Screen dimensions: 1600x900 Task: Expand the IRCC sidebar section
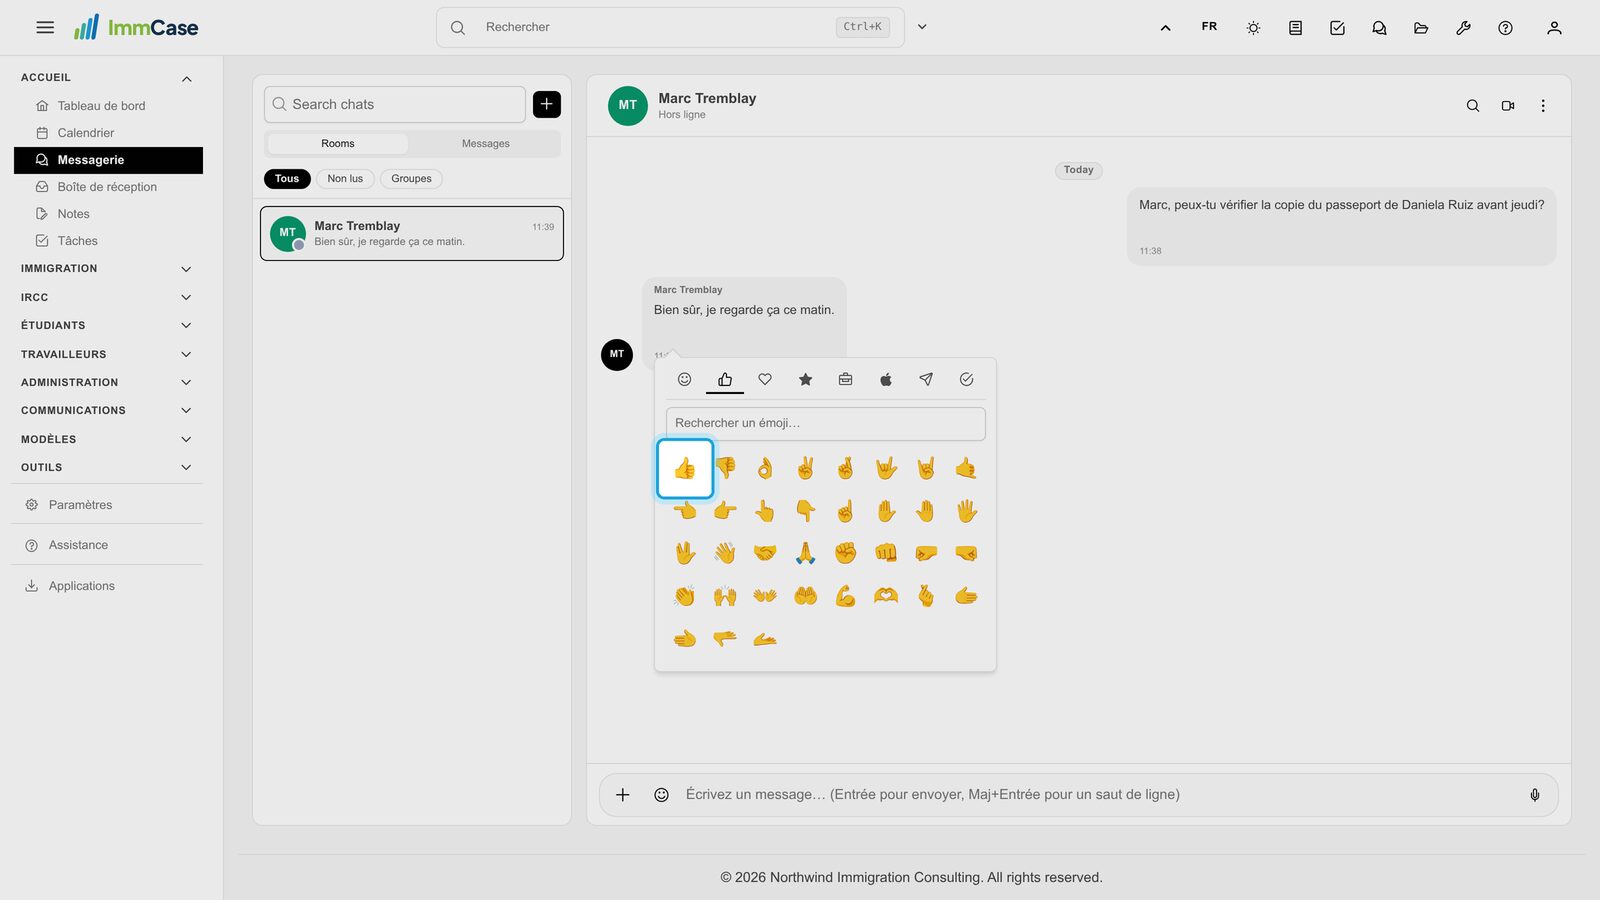click(106, 298)
